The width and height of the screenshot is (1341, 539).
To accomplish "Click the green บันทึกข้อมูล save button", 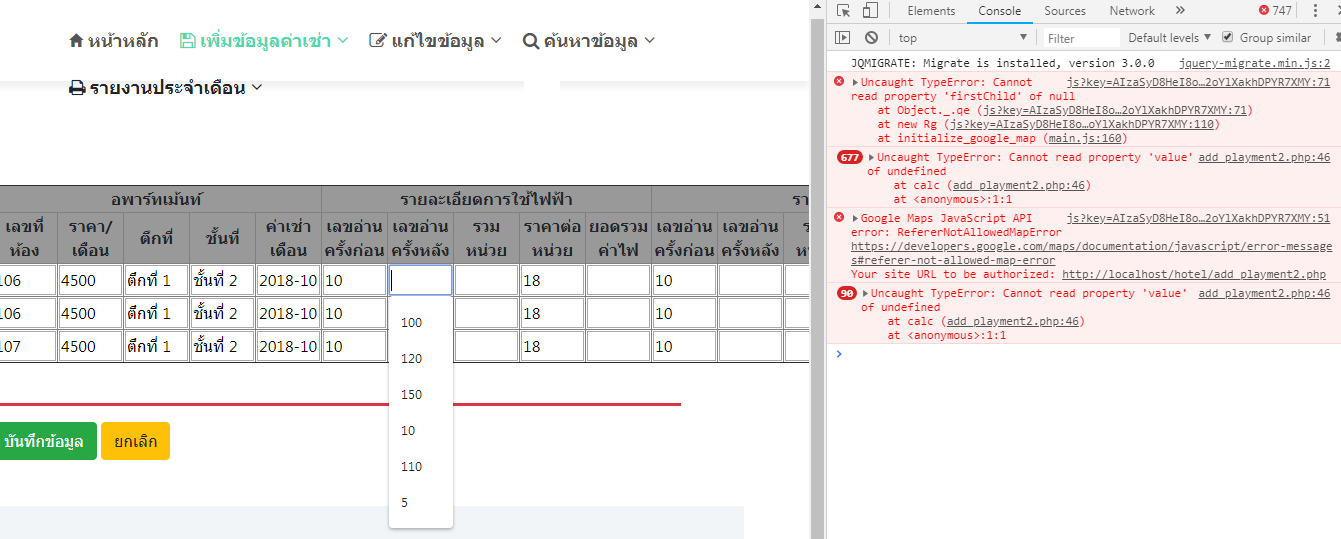I will coord(43,441).
